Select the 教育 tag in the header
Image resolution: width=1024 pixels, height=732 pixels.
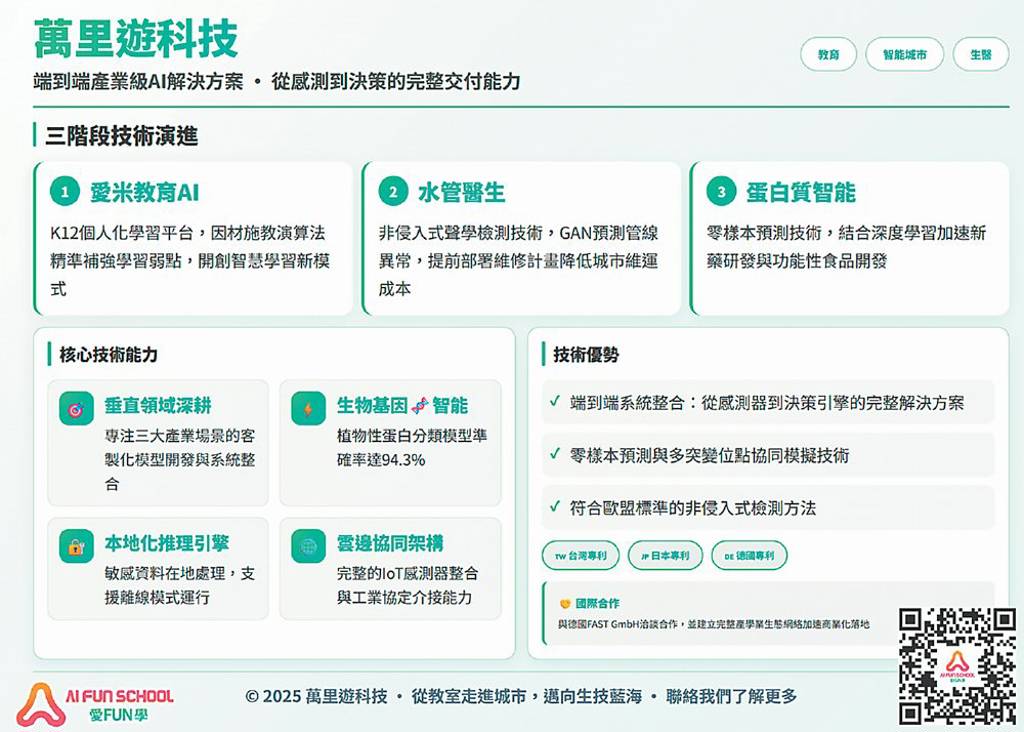[x=828, y=55]
